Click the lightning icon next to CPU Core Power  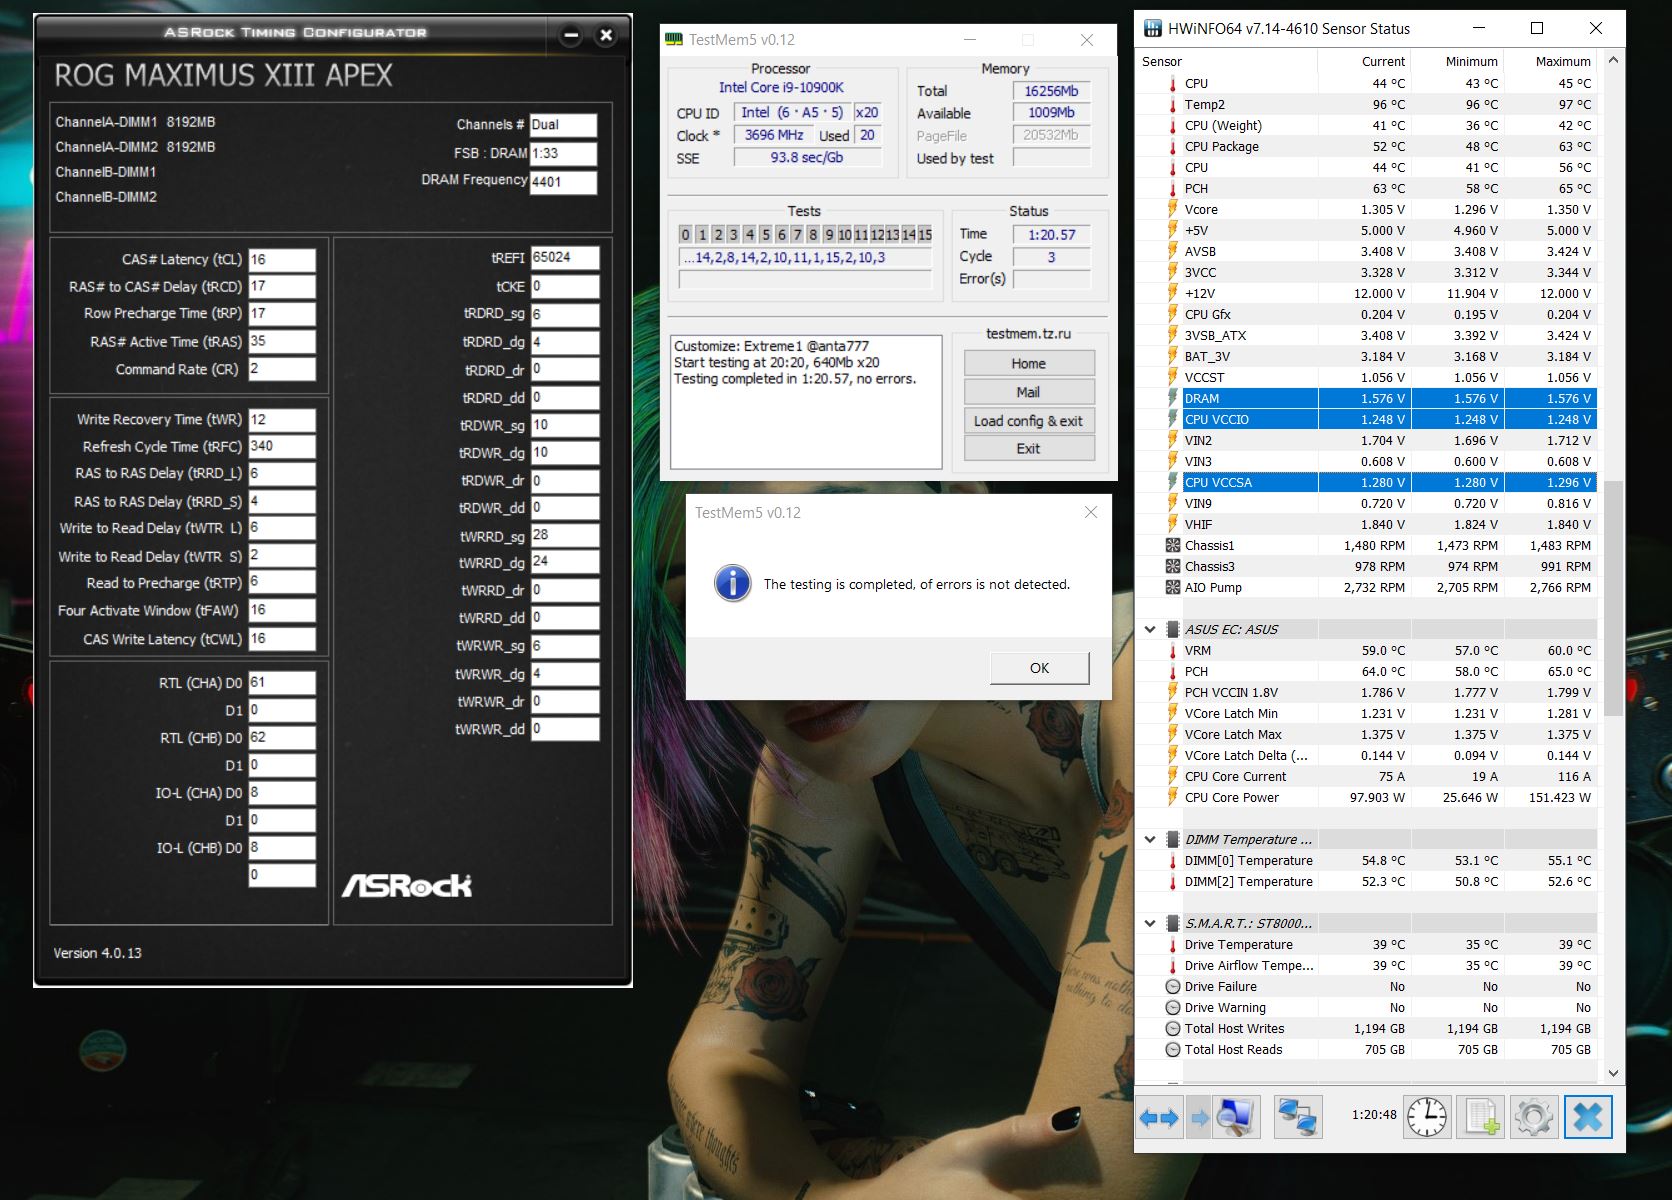(x=1173, y=798)
